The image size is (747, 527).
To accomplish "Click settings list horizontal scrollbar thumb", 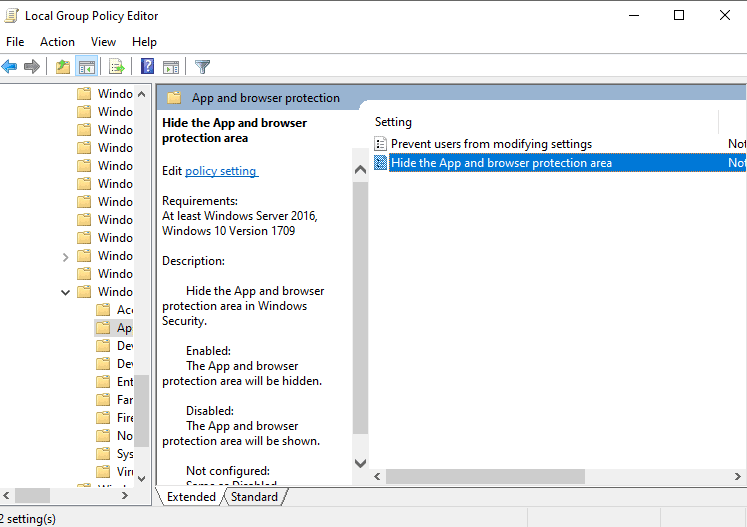I will pos(485,476).
